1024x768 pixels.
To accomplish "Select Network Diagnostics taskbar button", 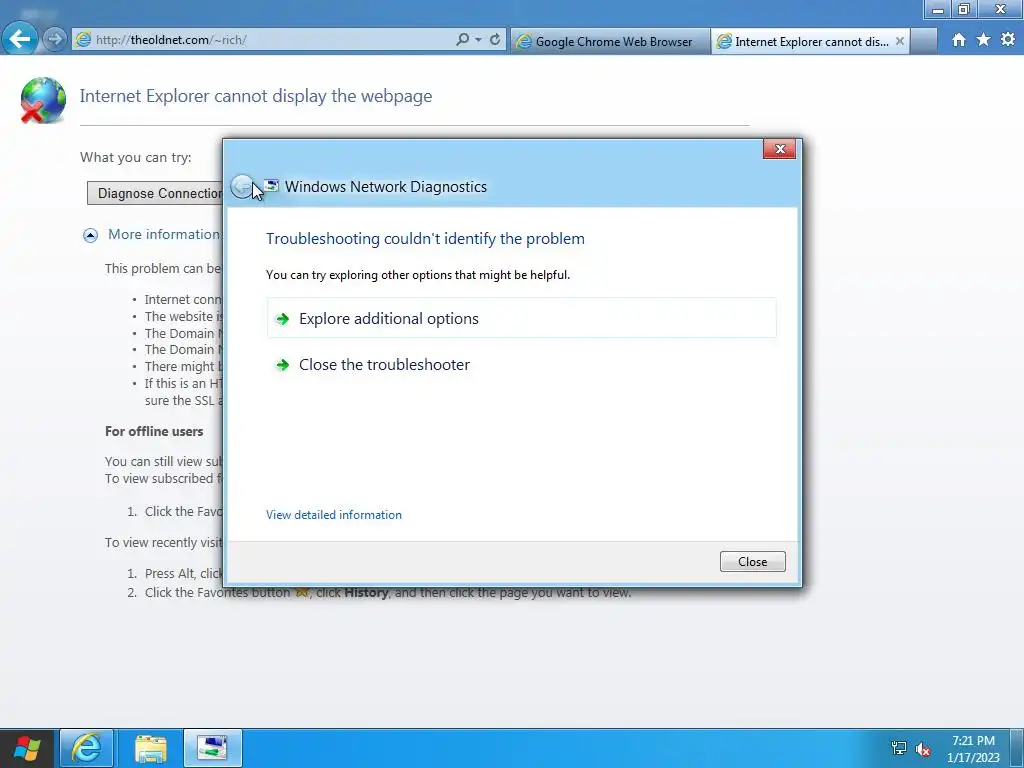I will click(213, 748).
